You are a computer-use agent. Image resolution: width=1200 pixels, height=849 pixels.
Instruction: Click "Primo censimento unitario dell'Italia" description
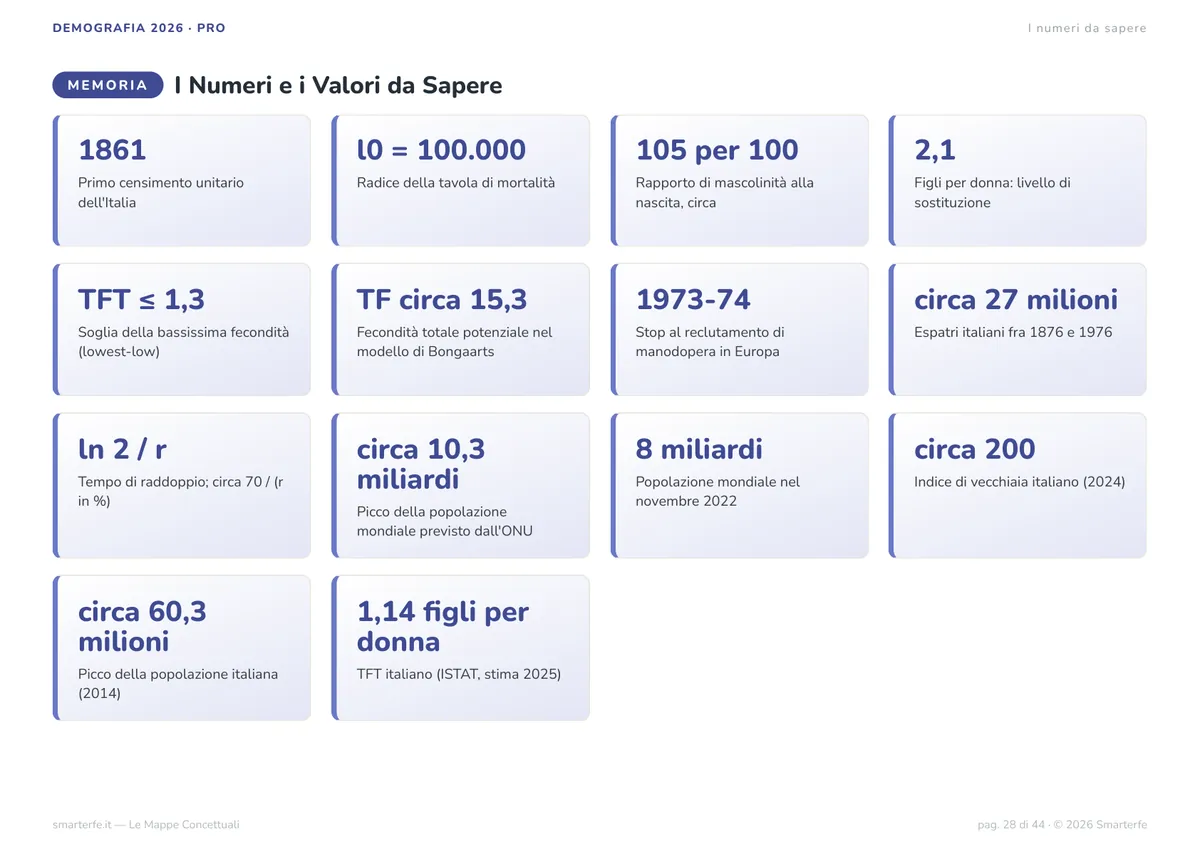click(x=161, y=193)
